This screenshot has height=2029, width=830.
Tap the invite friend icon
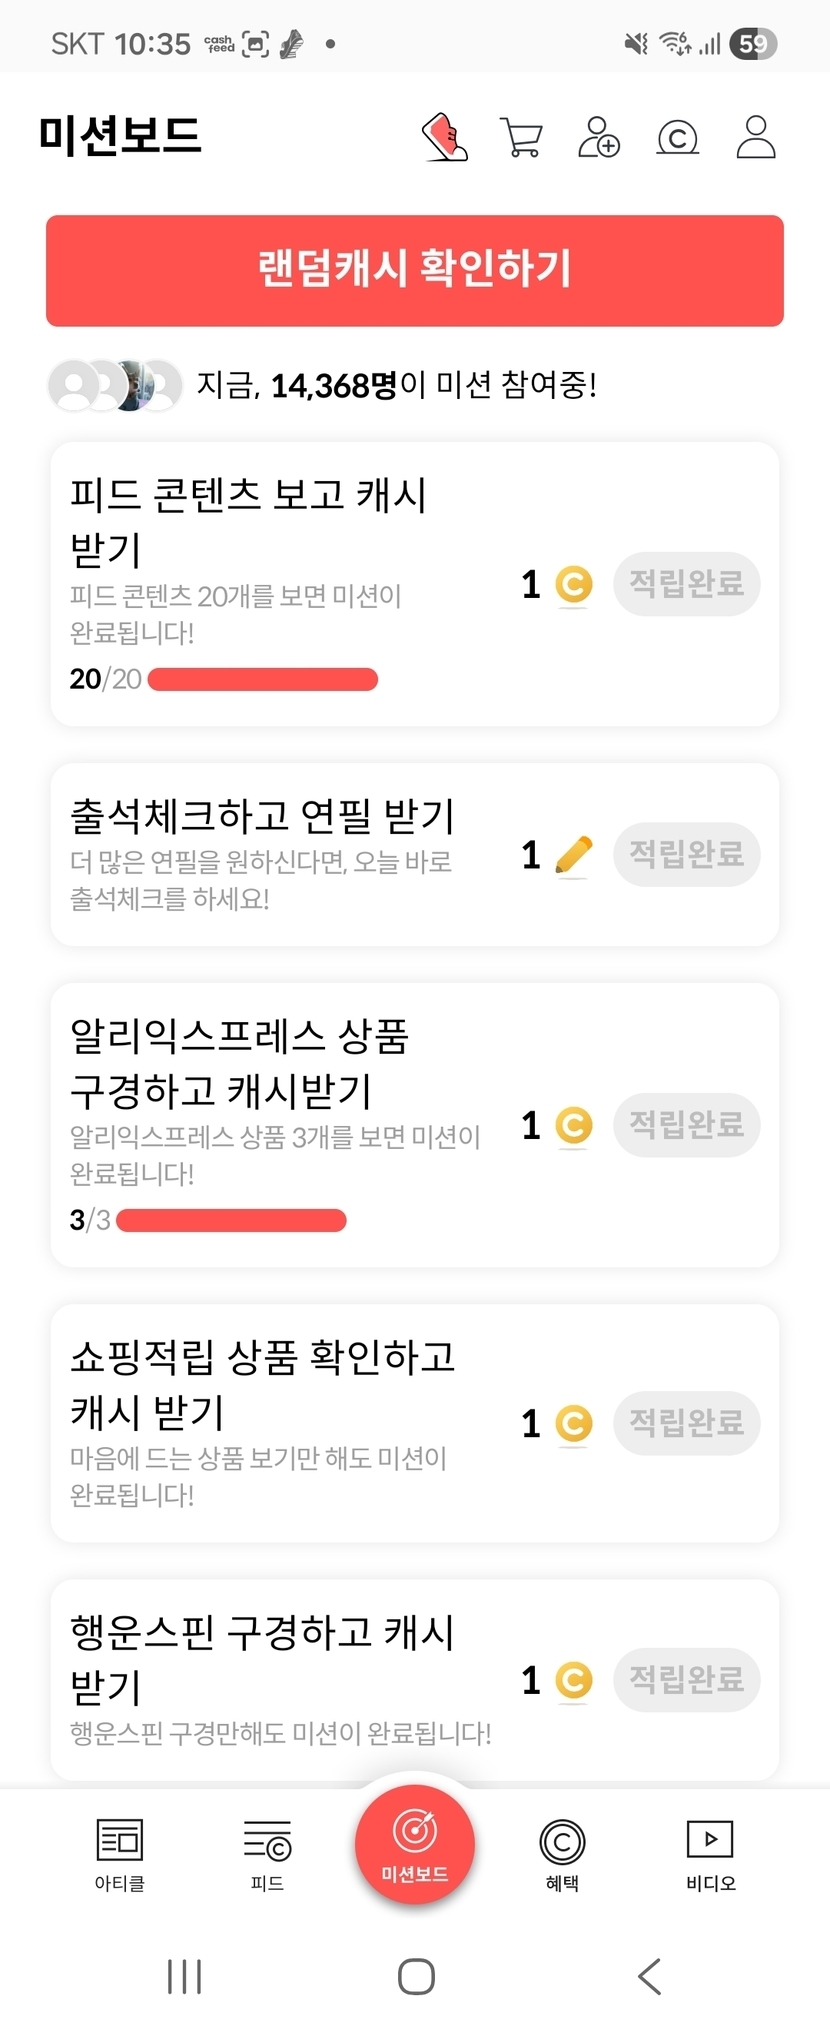coord(598,138)
